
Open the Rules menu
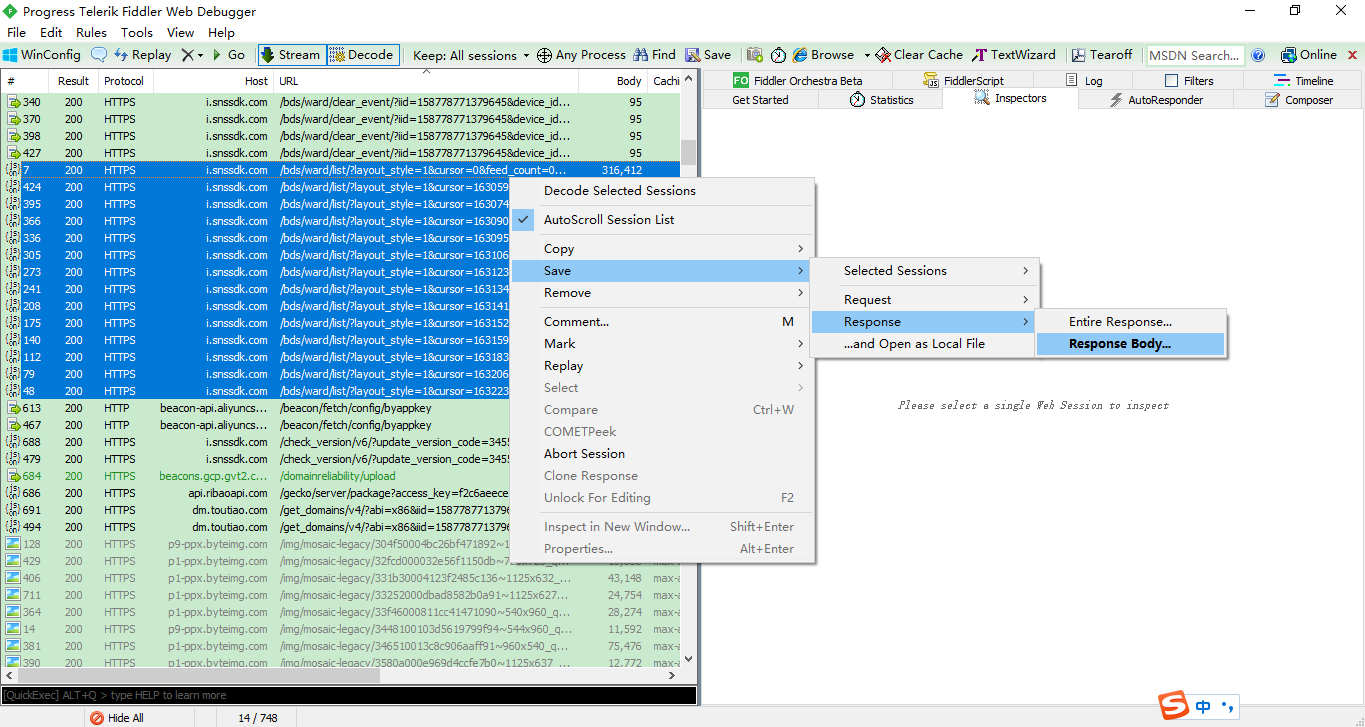tap(91, 33)
